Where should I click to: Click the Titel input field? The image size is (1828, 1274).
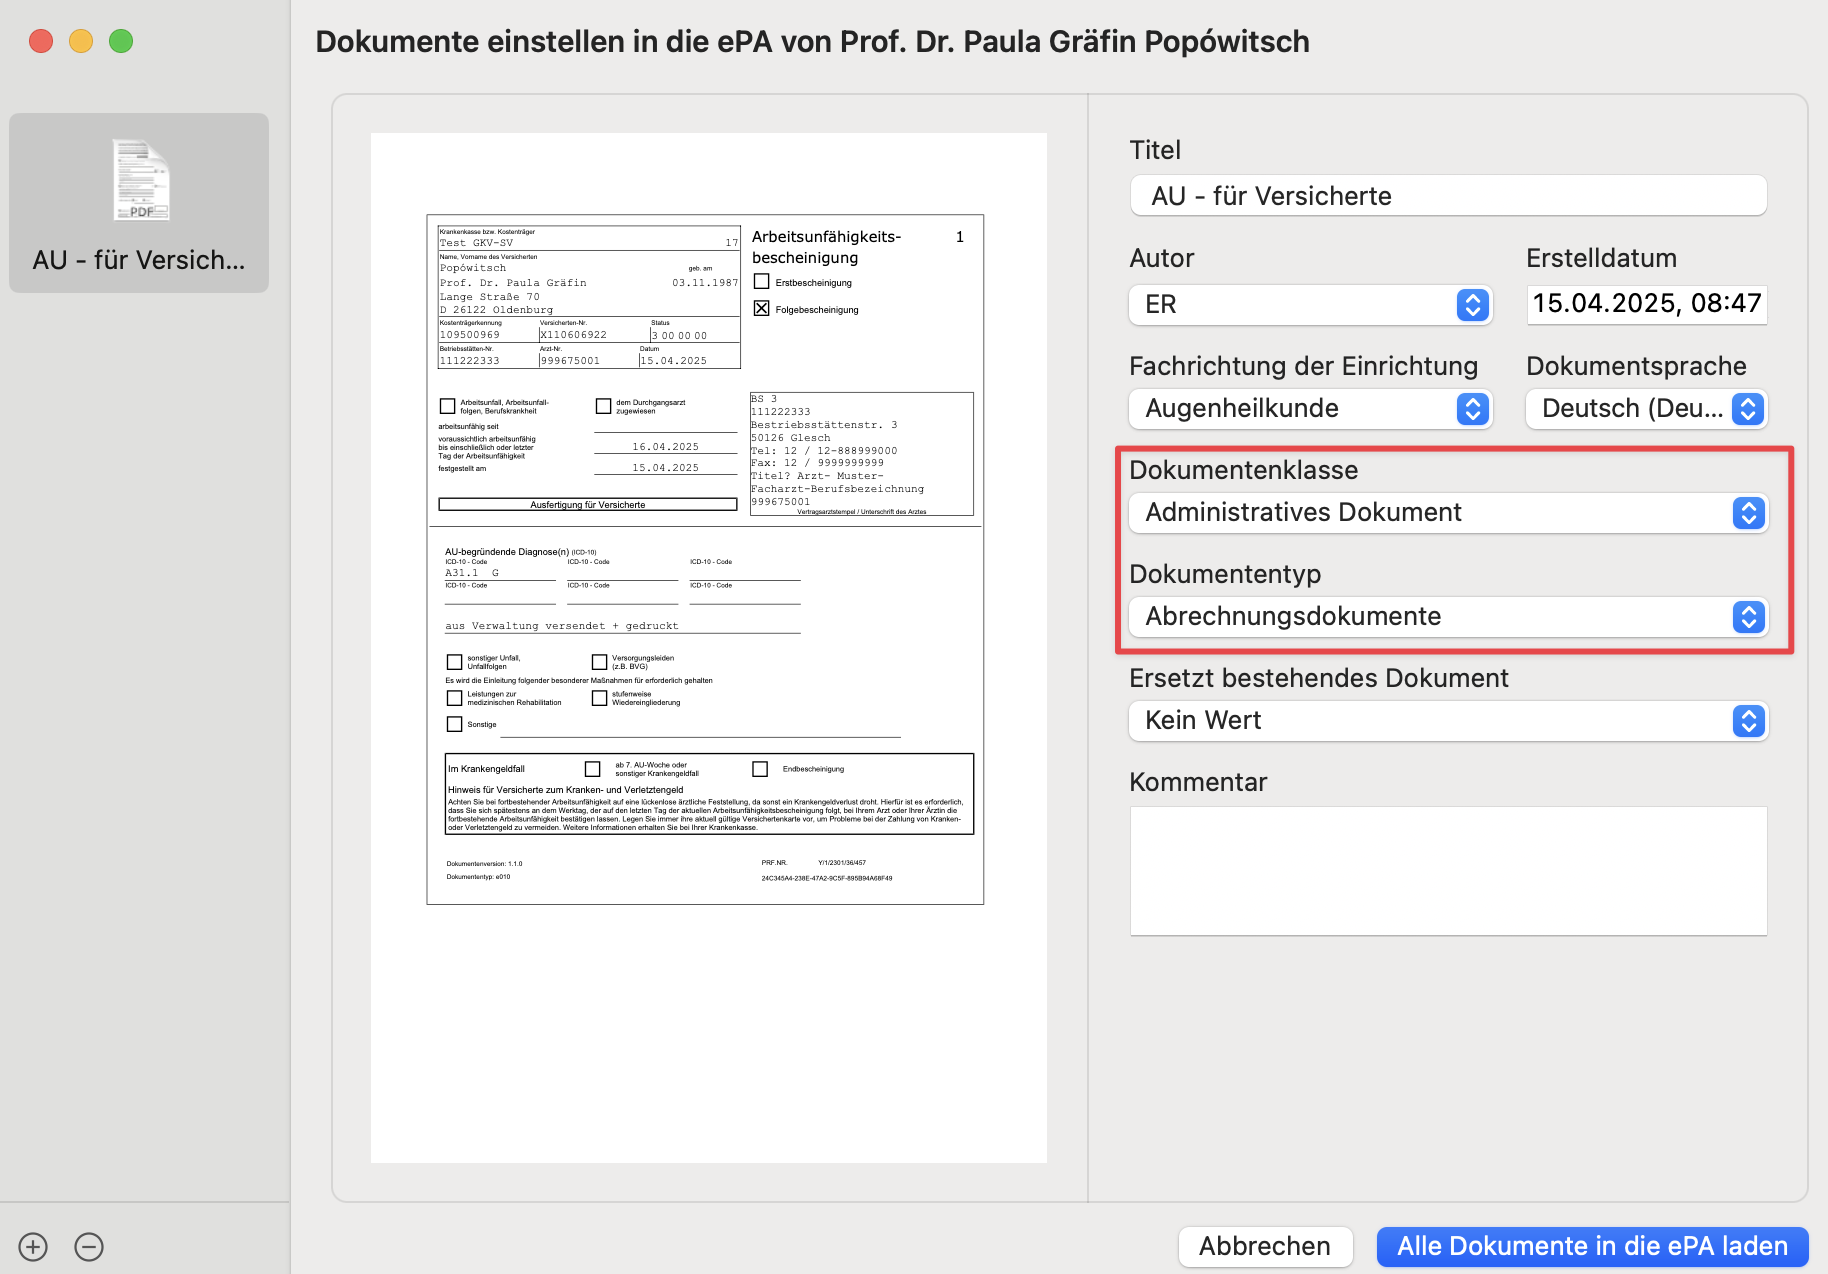pyautogui.click(x=1448, y=196)
